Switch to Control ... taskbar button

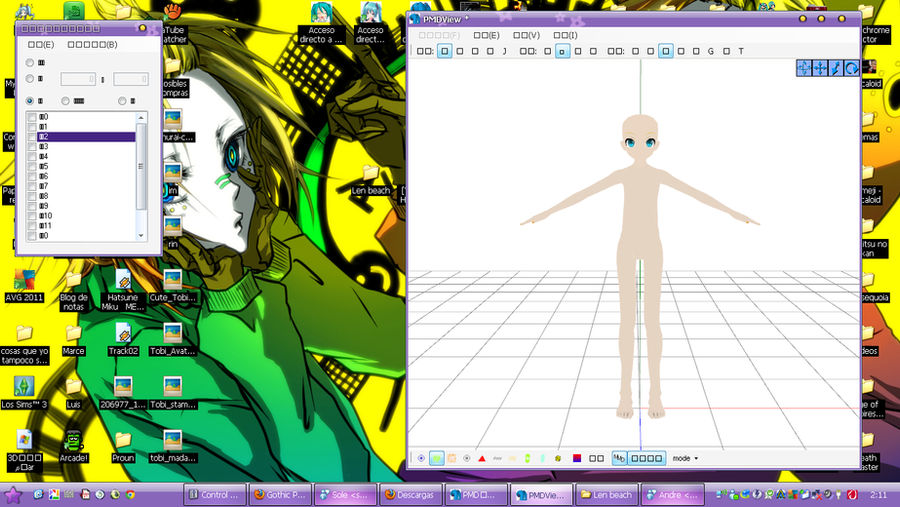215,495
